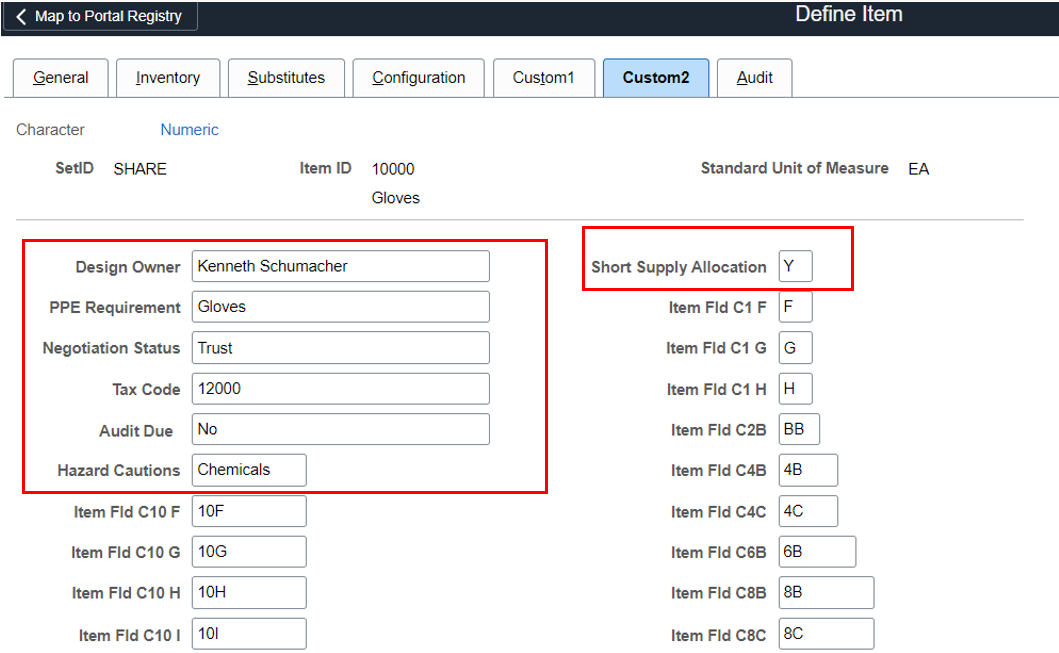
Task: Focus the PPE Requirement field
Action: point(340,307)
